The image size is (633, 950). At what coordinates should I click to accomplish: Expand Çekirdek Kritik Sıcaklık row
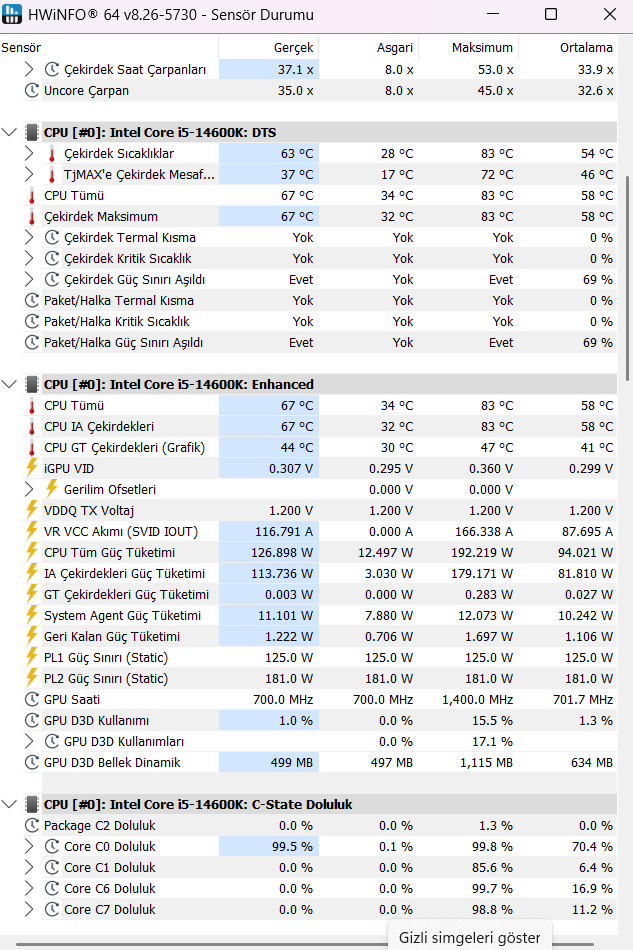[x=29, y=259]
